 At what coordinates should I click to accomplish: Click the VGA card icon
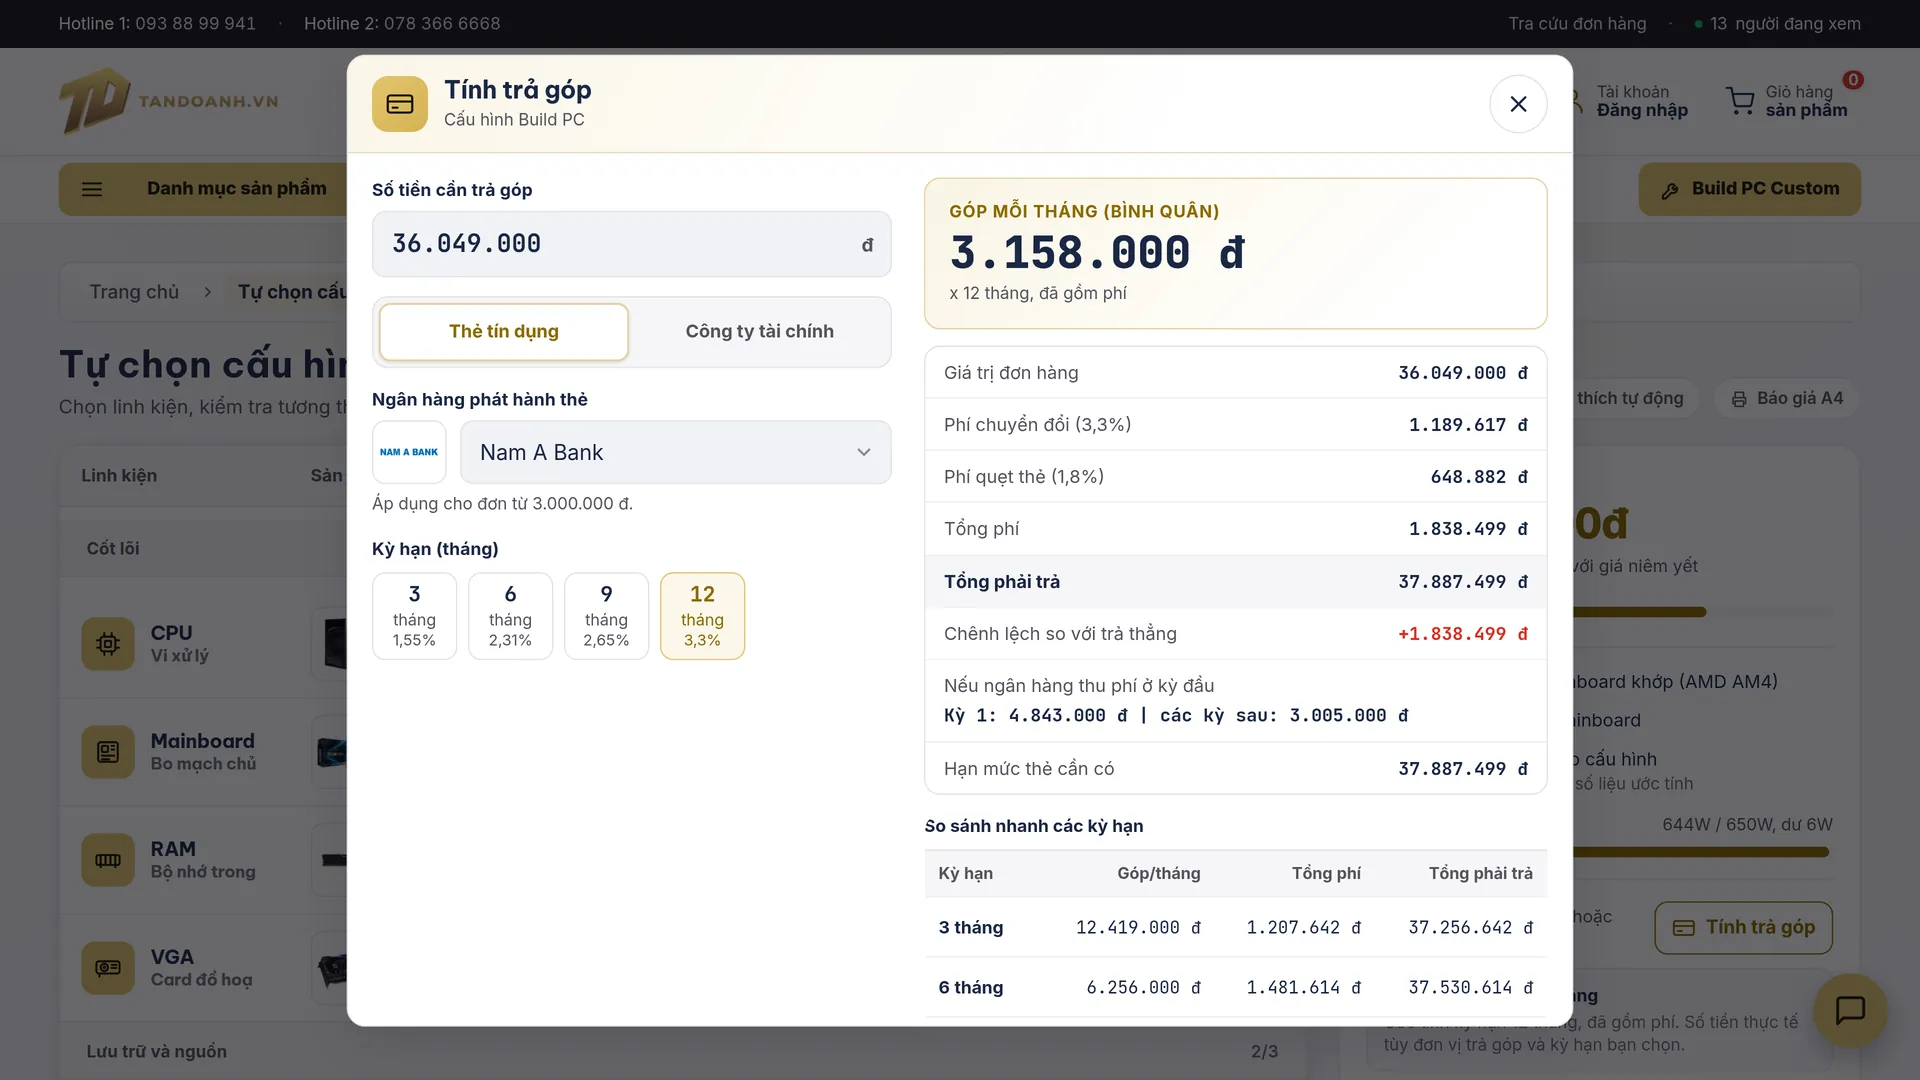click(x=108, y=968)
